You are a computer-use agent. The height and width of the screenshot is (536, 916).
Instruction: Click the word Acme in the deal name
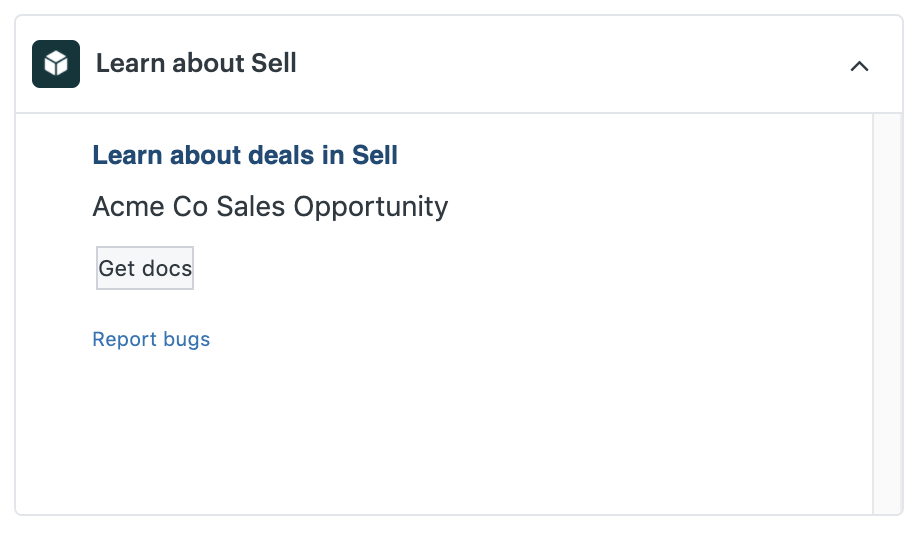coord(129,207)
